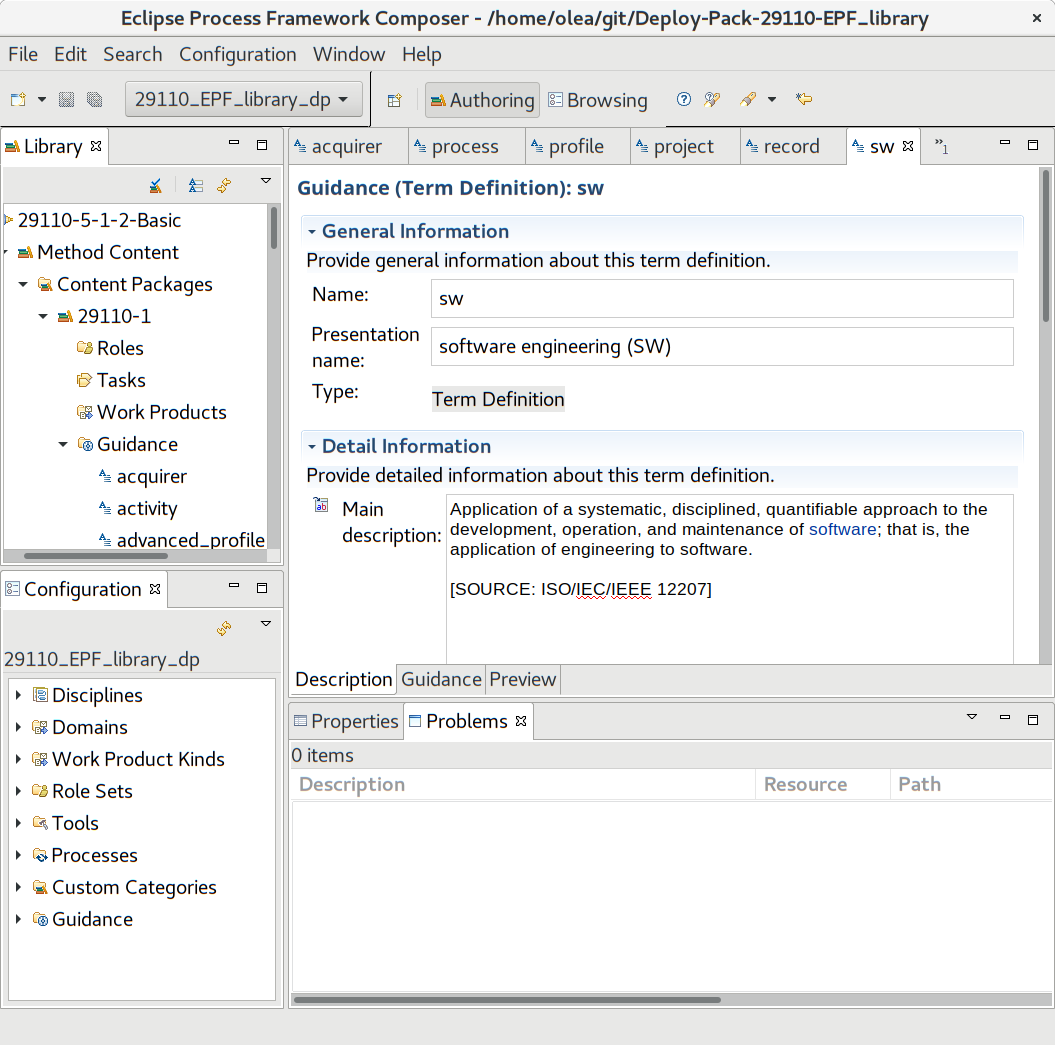Switch to the Browsing perspective

click(x=598, y=100)
